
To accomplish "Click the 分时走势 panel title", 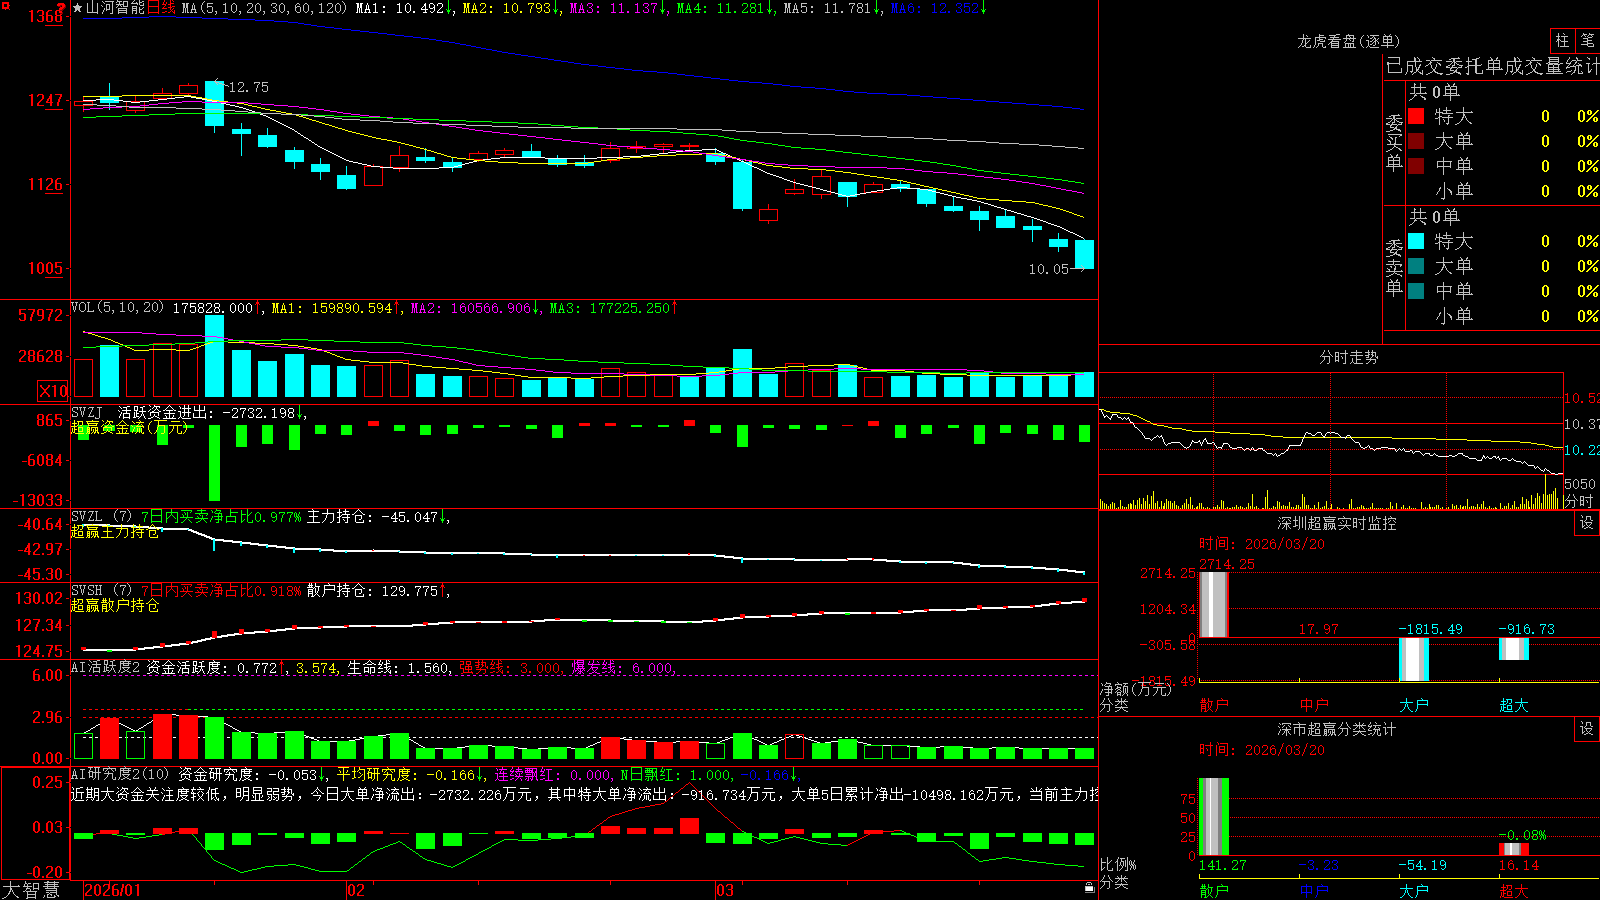I will (1349, 357).
